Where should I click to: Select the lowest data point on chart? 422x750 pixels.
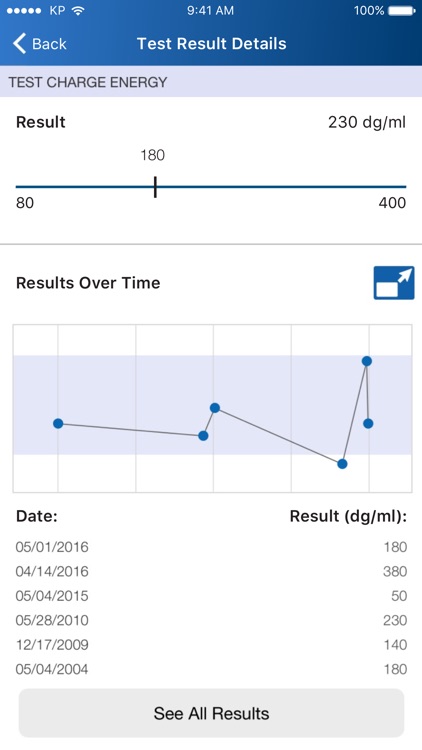click(342, 463)
